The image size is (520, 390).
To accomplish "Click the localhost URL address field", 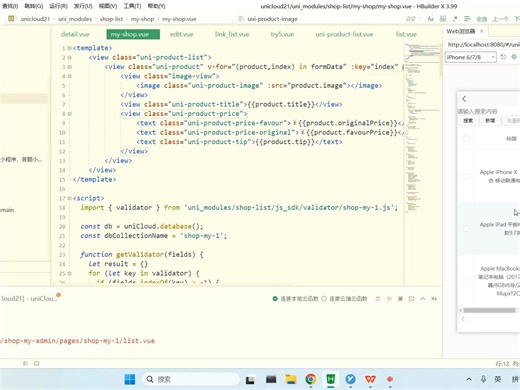I will pyautogui.click(x=482, y=44).
